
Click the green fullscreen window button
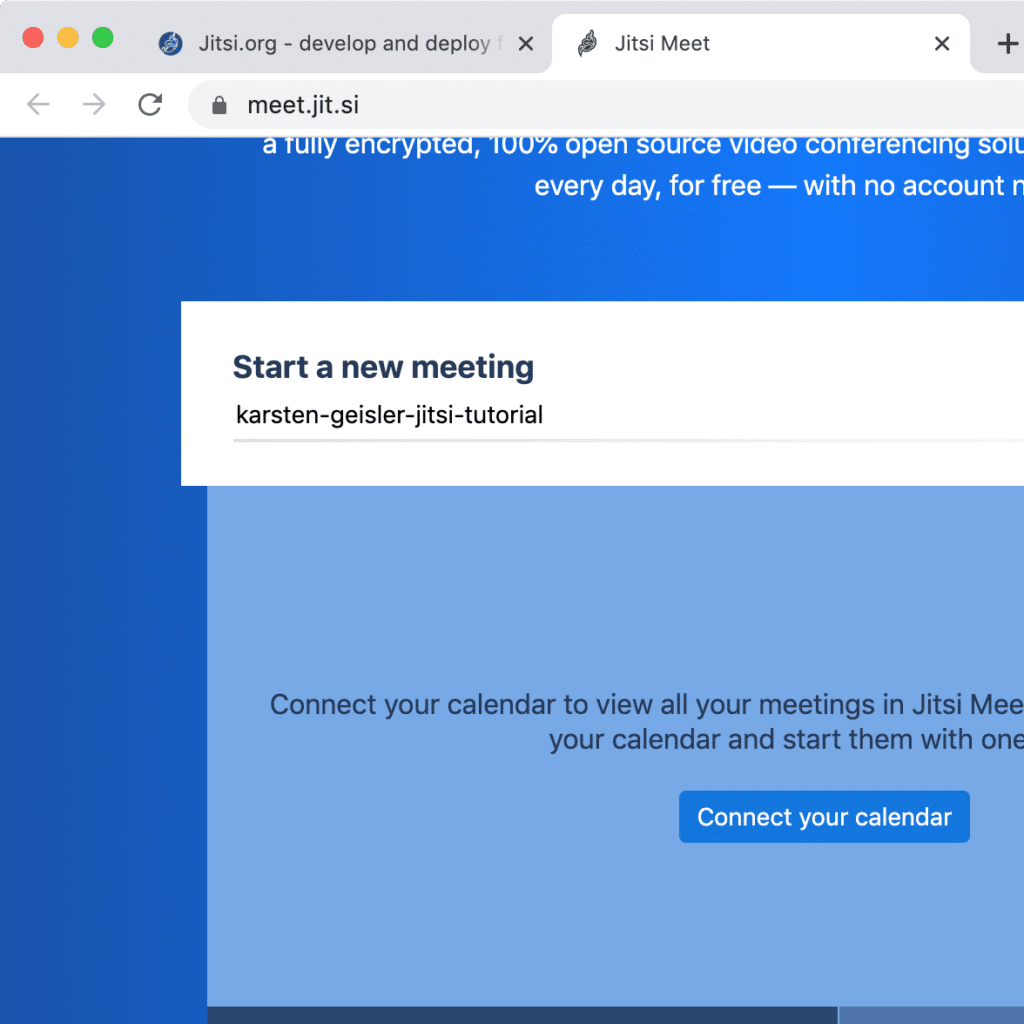tap(103, 38)
